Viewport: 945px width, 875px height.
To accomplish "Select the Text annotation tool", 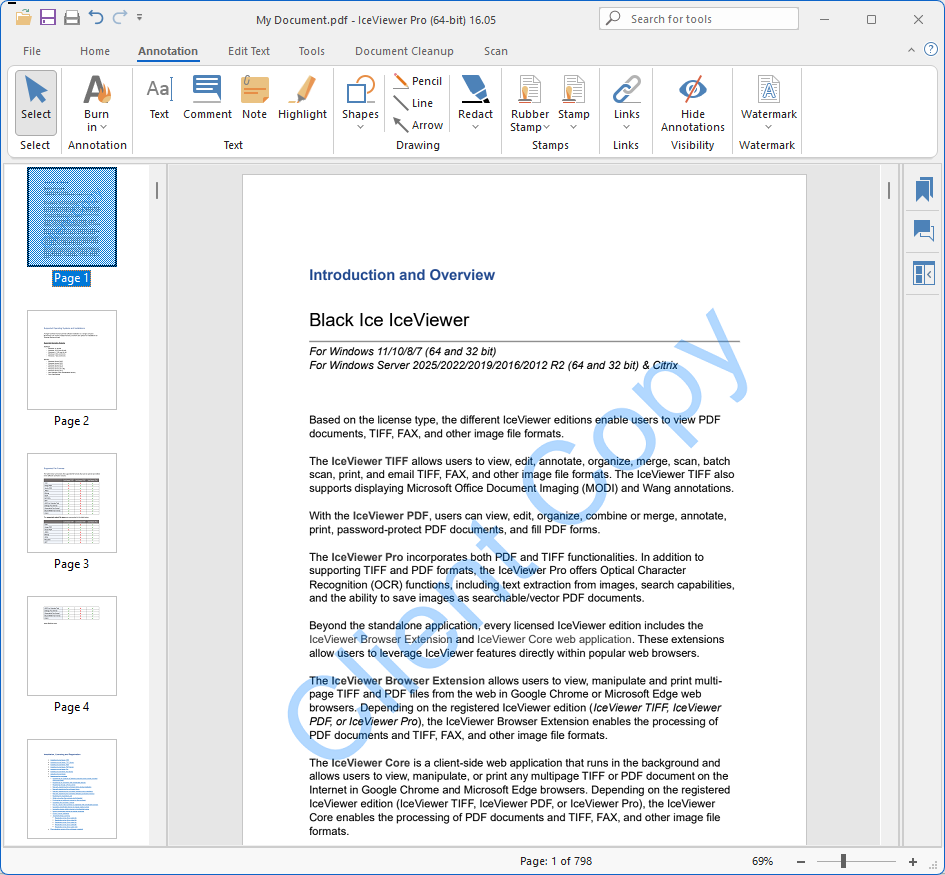I will (x=159, y=98).
